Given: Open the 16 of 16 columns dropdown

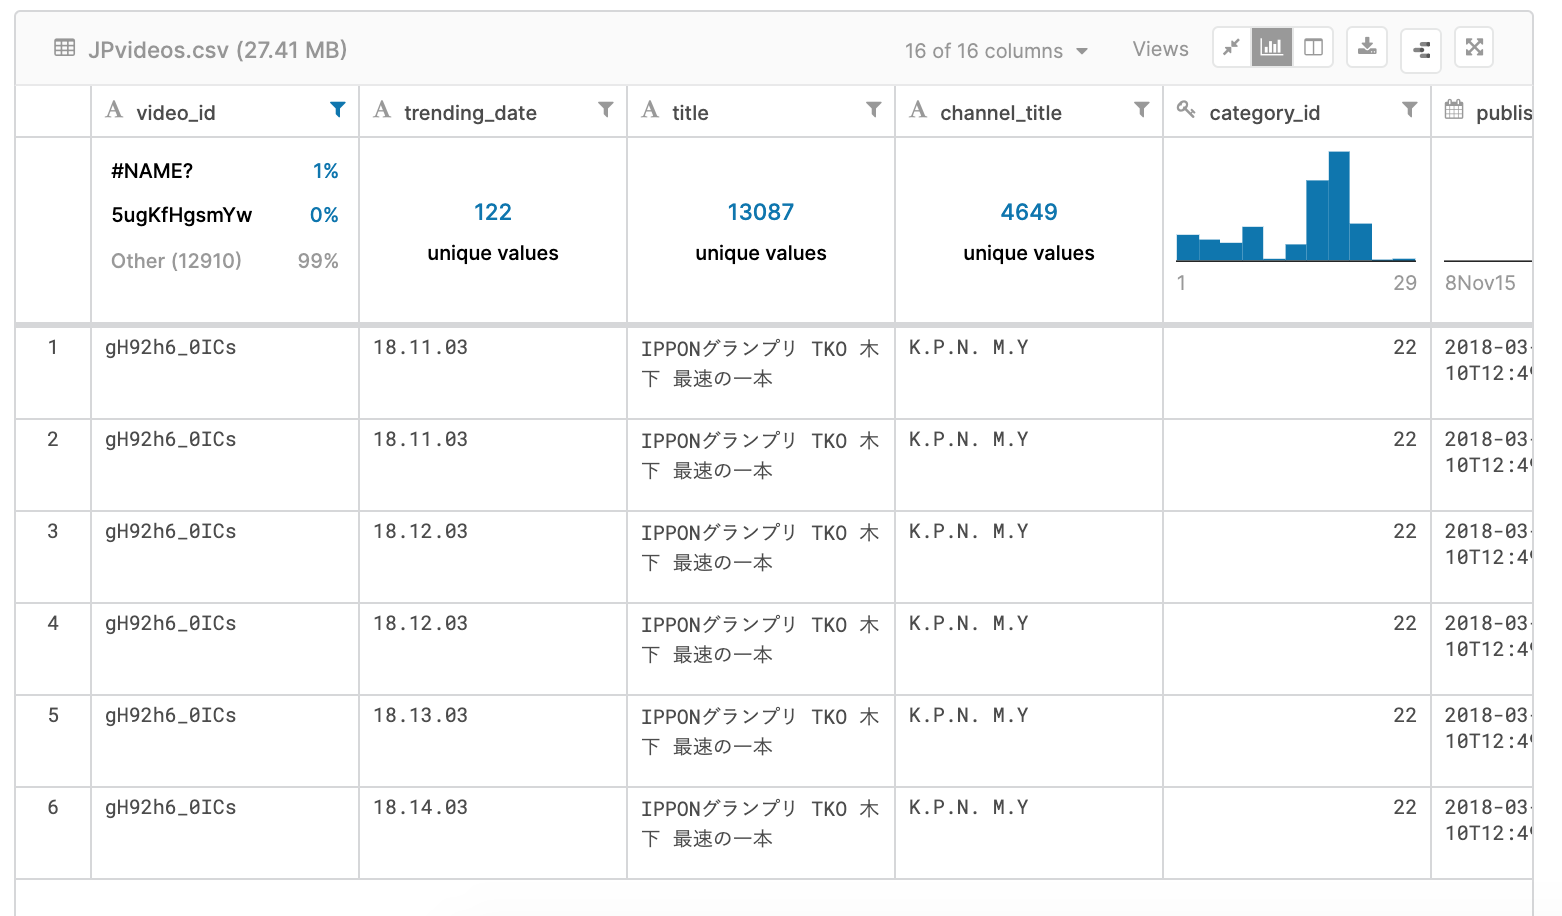Looking at the screenshot, I should coord(996,51).
